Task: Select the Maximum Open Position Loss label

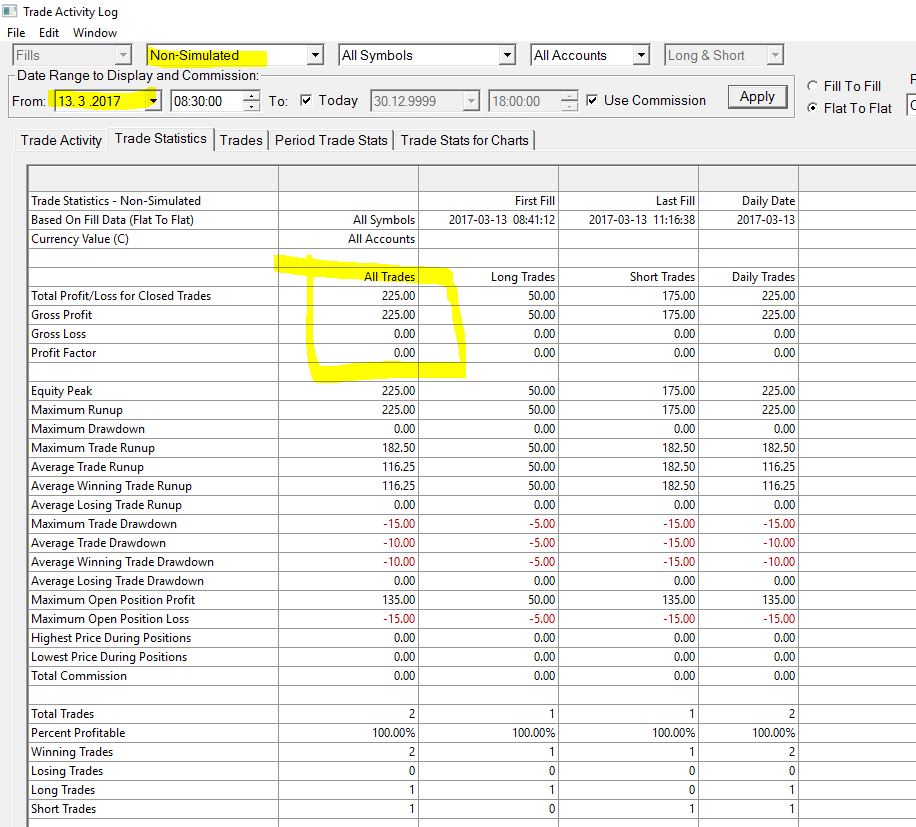Action: pos(110,619)
